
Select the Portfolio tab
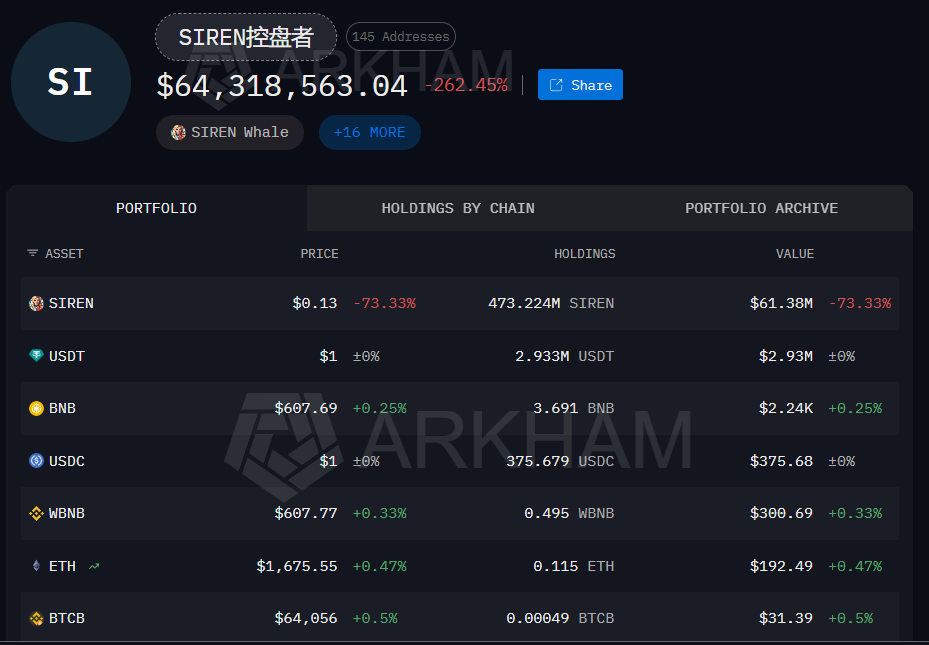[156, 208]
